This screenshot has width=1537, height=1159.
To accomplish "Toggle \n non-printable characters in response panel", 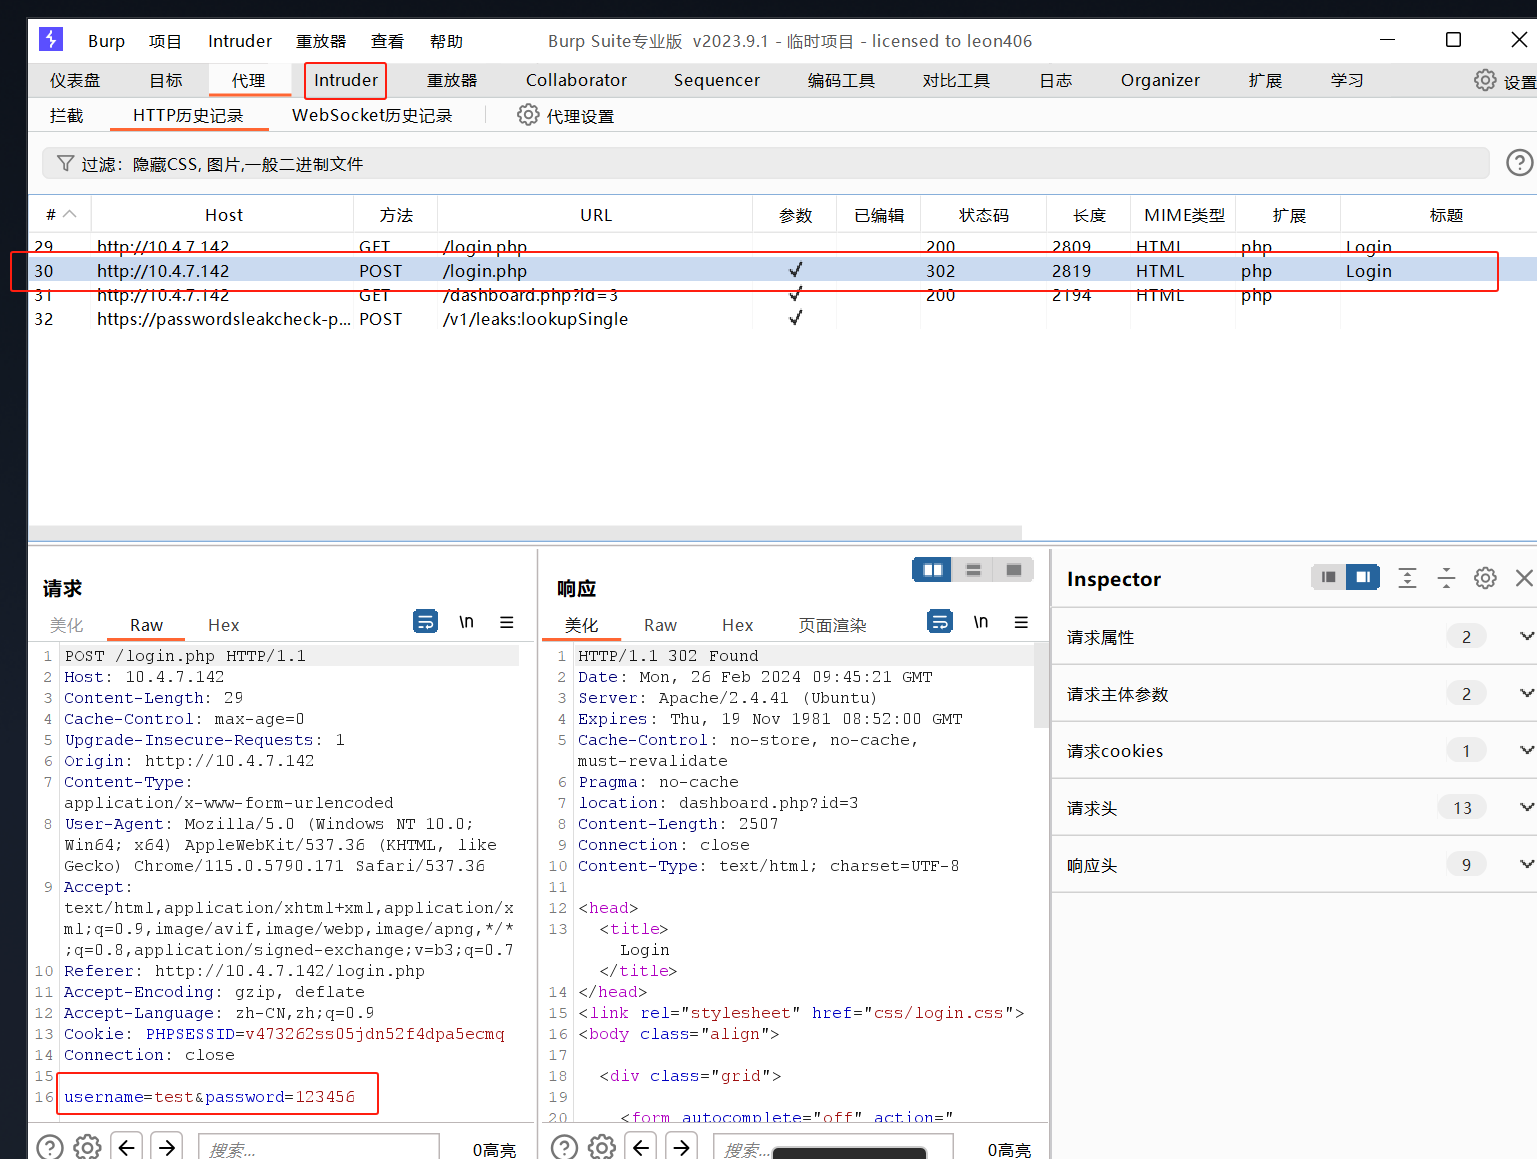I will pyautogui.click(x=981, y=622).
